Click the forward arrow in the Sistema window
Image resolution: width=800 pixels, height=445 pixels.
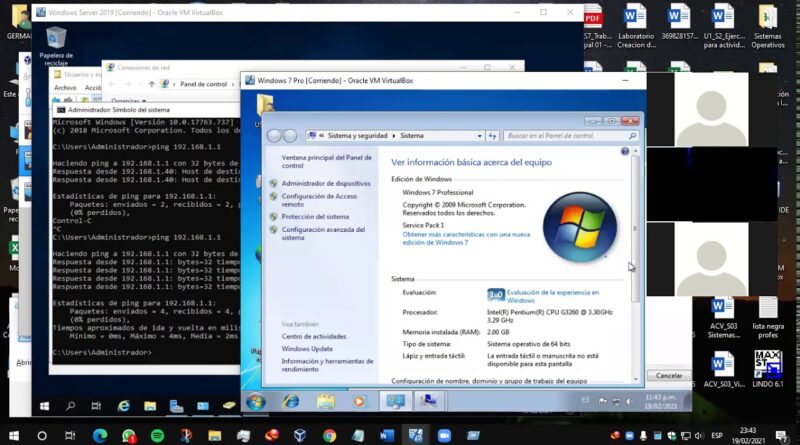click(x=290, y=136)
